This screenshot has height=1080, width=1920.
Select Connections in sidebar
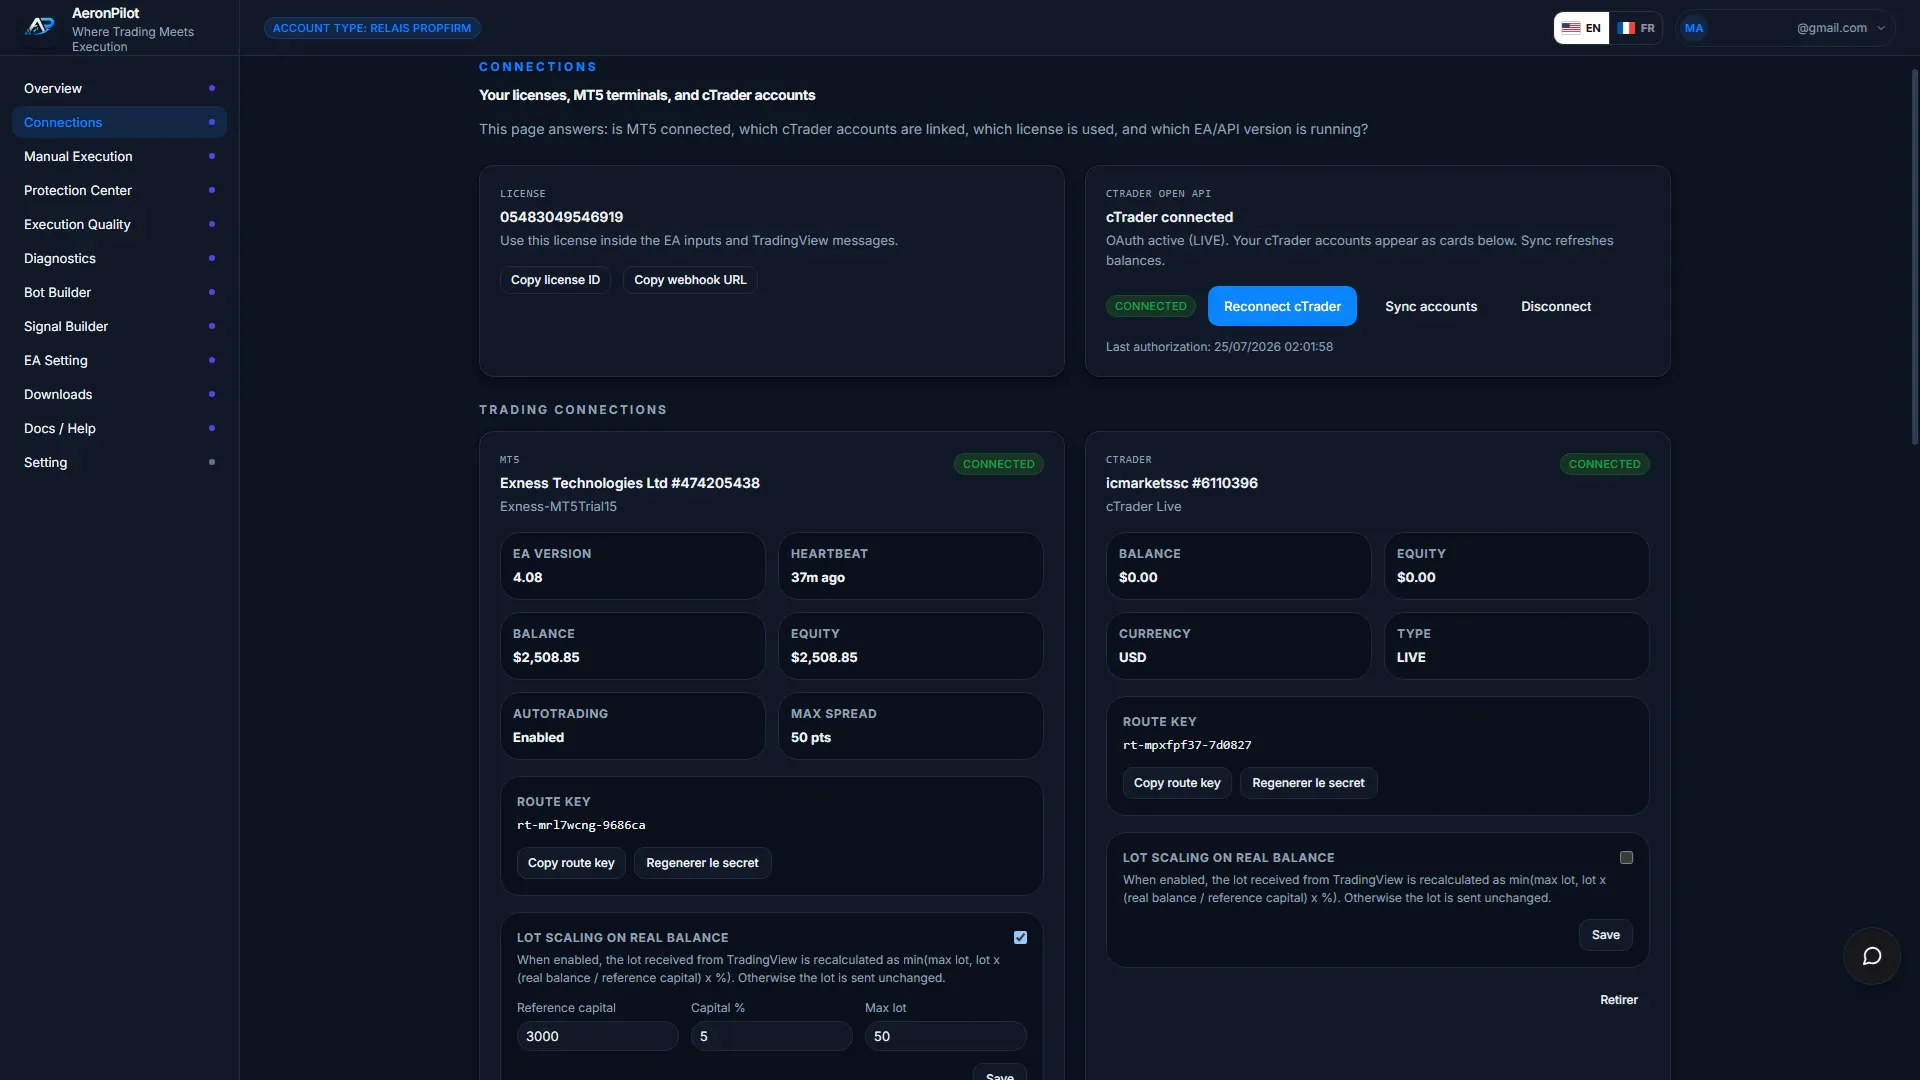[x=119, y=122]
